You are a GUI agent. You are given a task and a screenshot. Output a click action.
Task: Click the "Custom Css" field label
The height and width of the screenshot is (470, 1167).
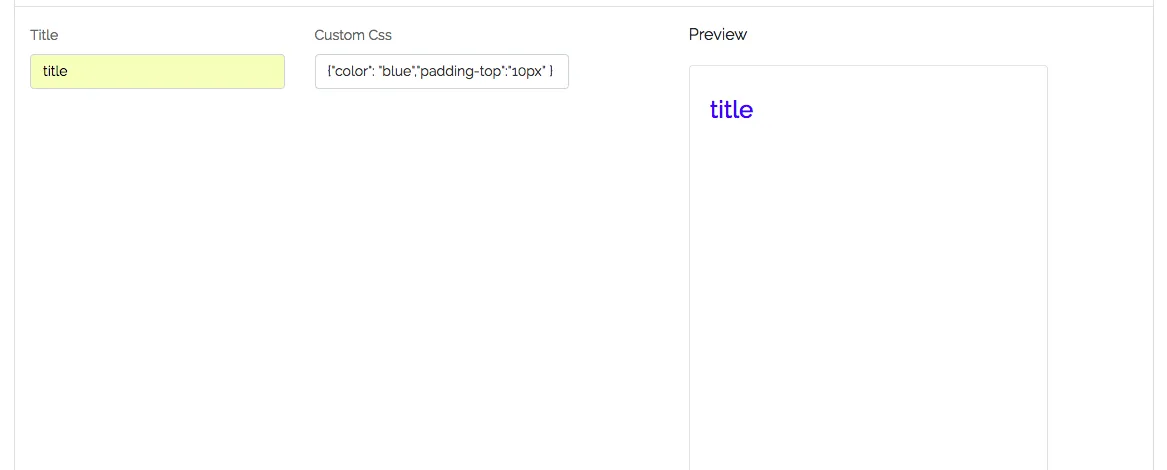pos(353,35)
